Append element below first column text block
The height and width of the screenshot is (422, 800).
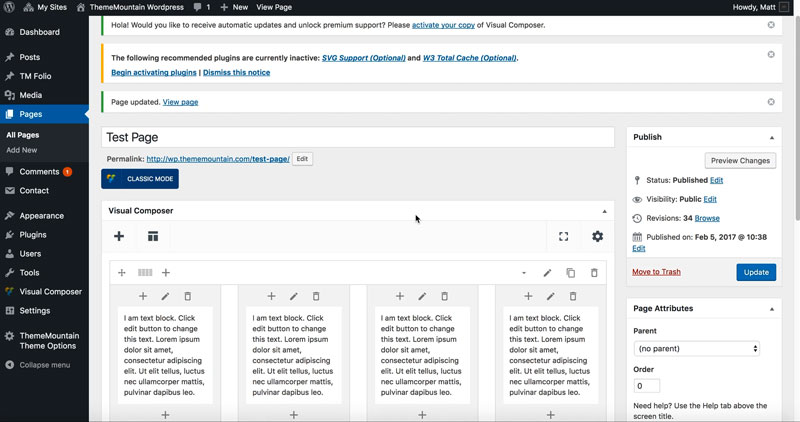click(165, 415)
